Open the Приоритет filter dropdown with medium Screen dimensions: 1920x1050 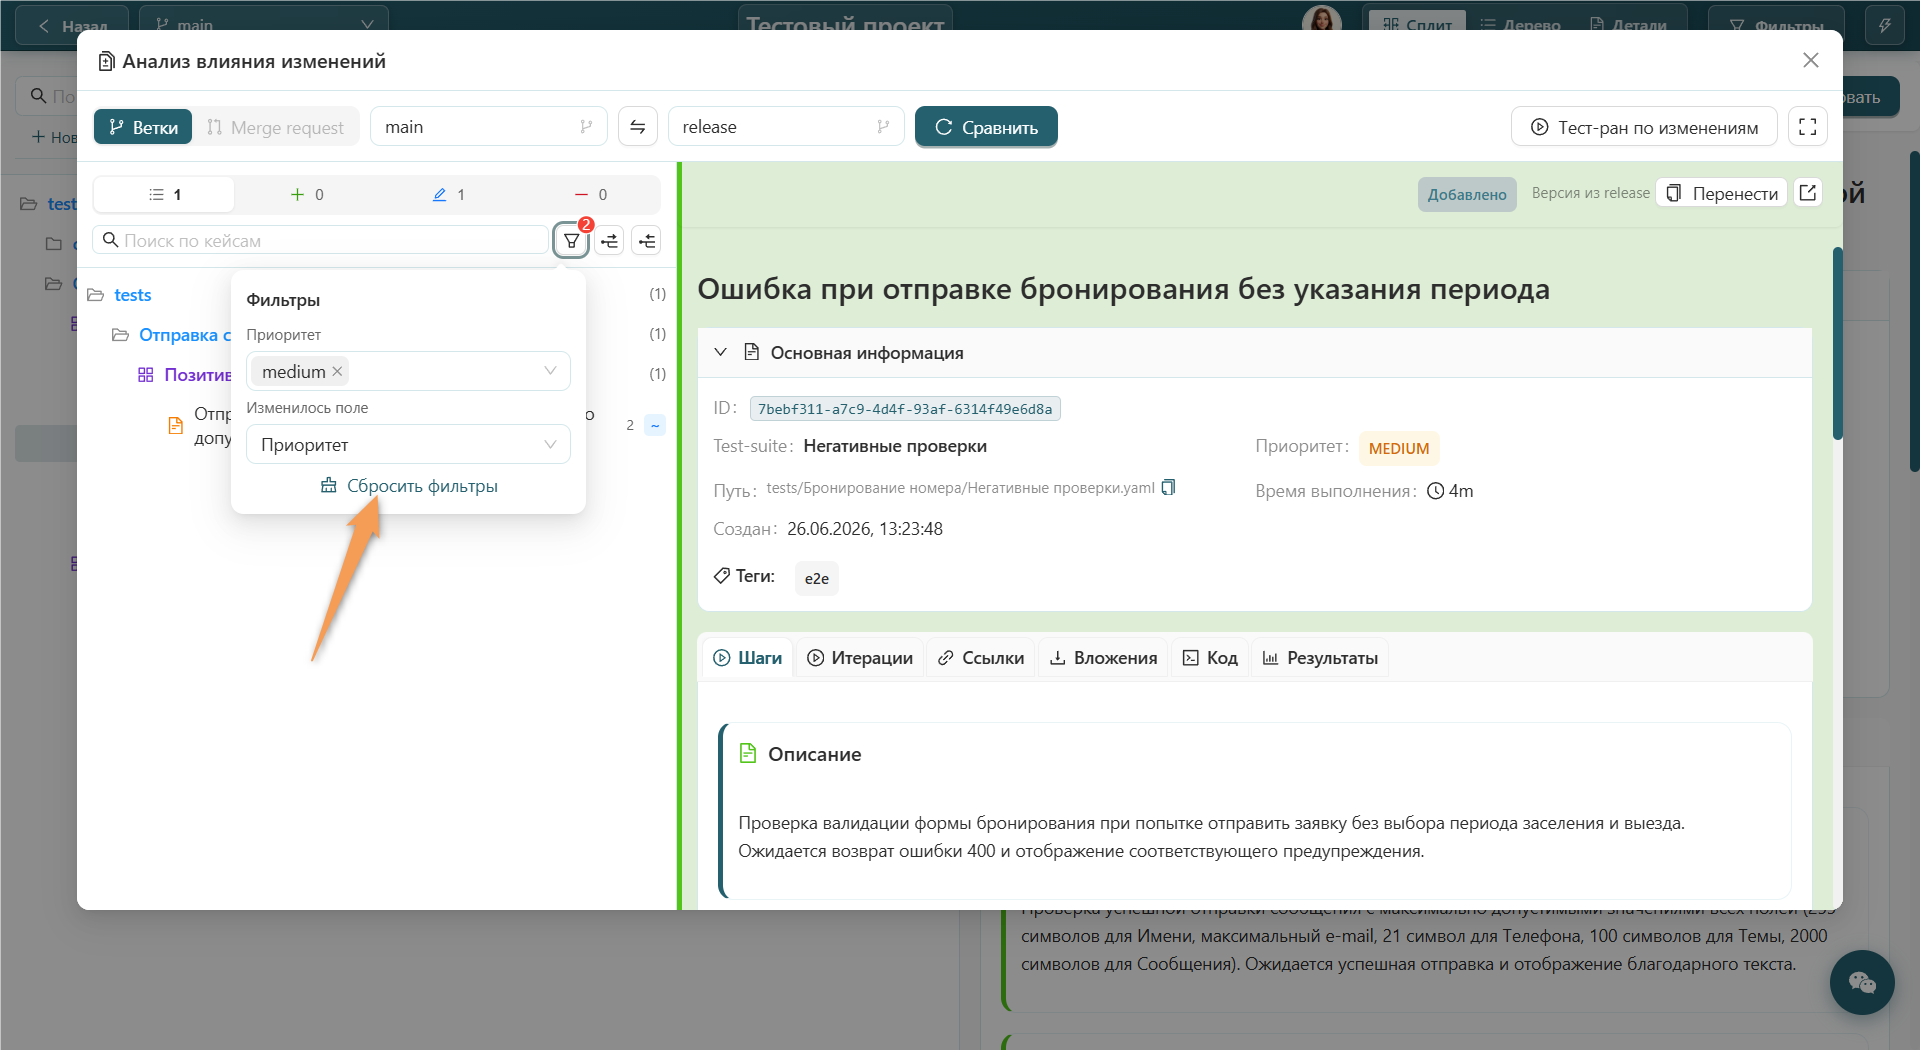tap(408, 371)
